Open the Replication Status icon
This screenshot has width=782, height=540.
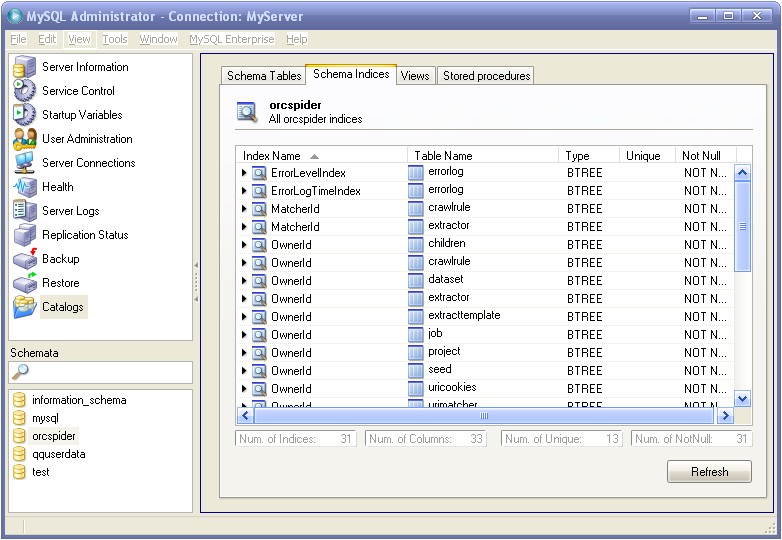coord(25,235)
